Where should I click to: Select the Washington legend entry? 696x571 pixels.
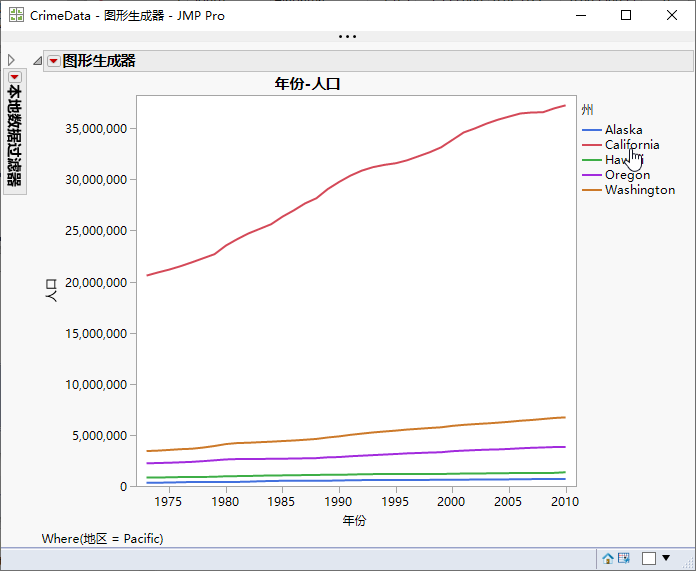click(640, 190)
